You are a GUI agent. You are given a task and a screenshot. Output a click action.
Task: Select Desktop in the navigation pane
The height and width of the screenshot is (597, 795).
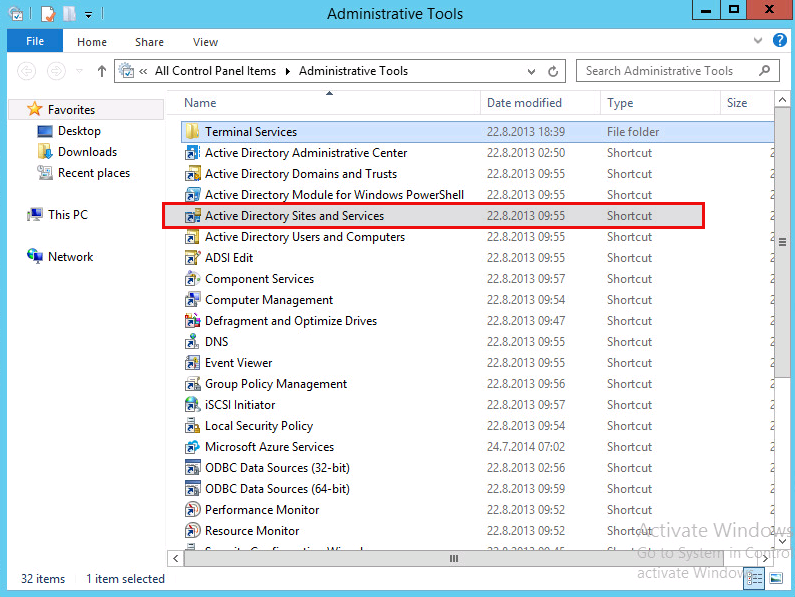click(x=79, y=131)
